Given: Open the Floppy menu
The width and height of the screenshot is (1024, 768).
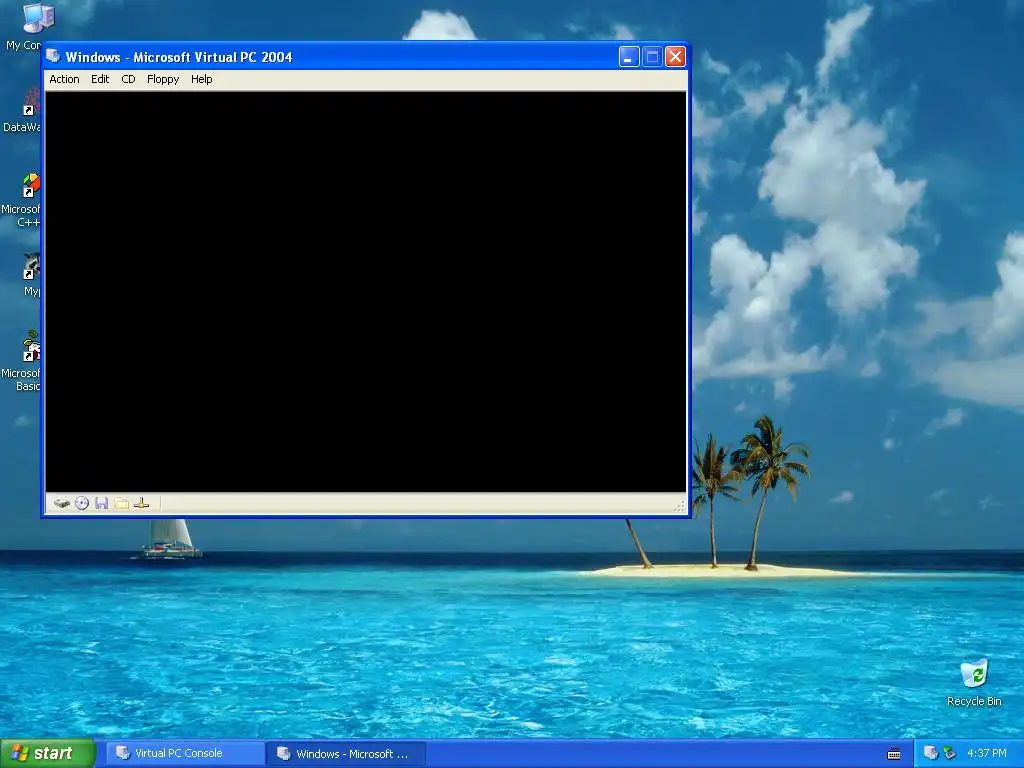Looking at the screenshot, I should (163, 79).
